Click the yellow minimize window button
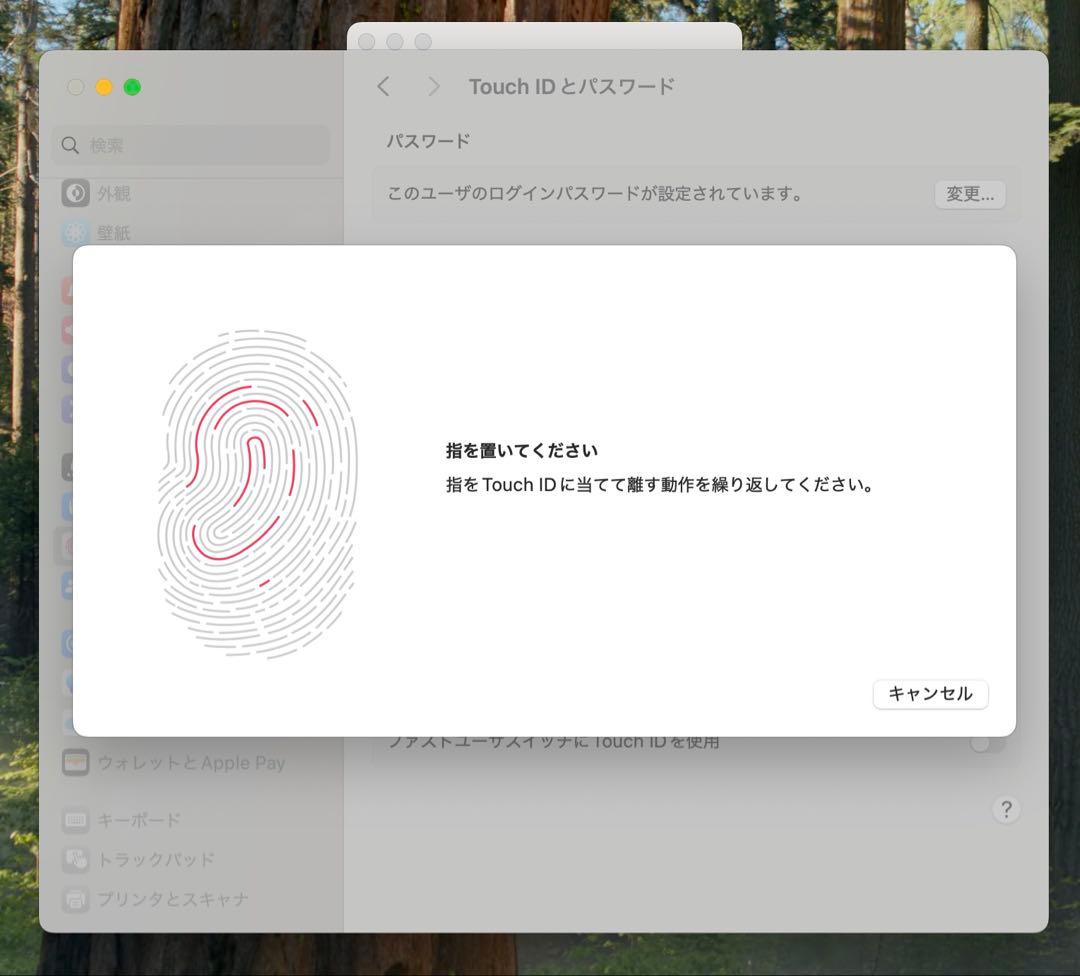Viewport: 1080px width, 976px height. [104, 87]
